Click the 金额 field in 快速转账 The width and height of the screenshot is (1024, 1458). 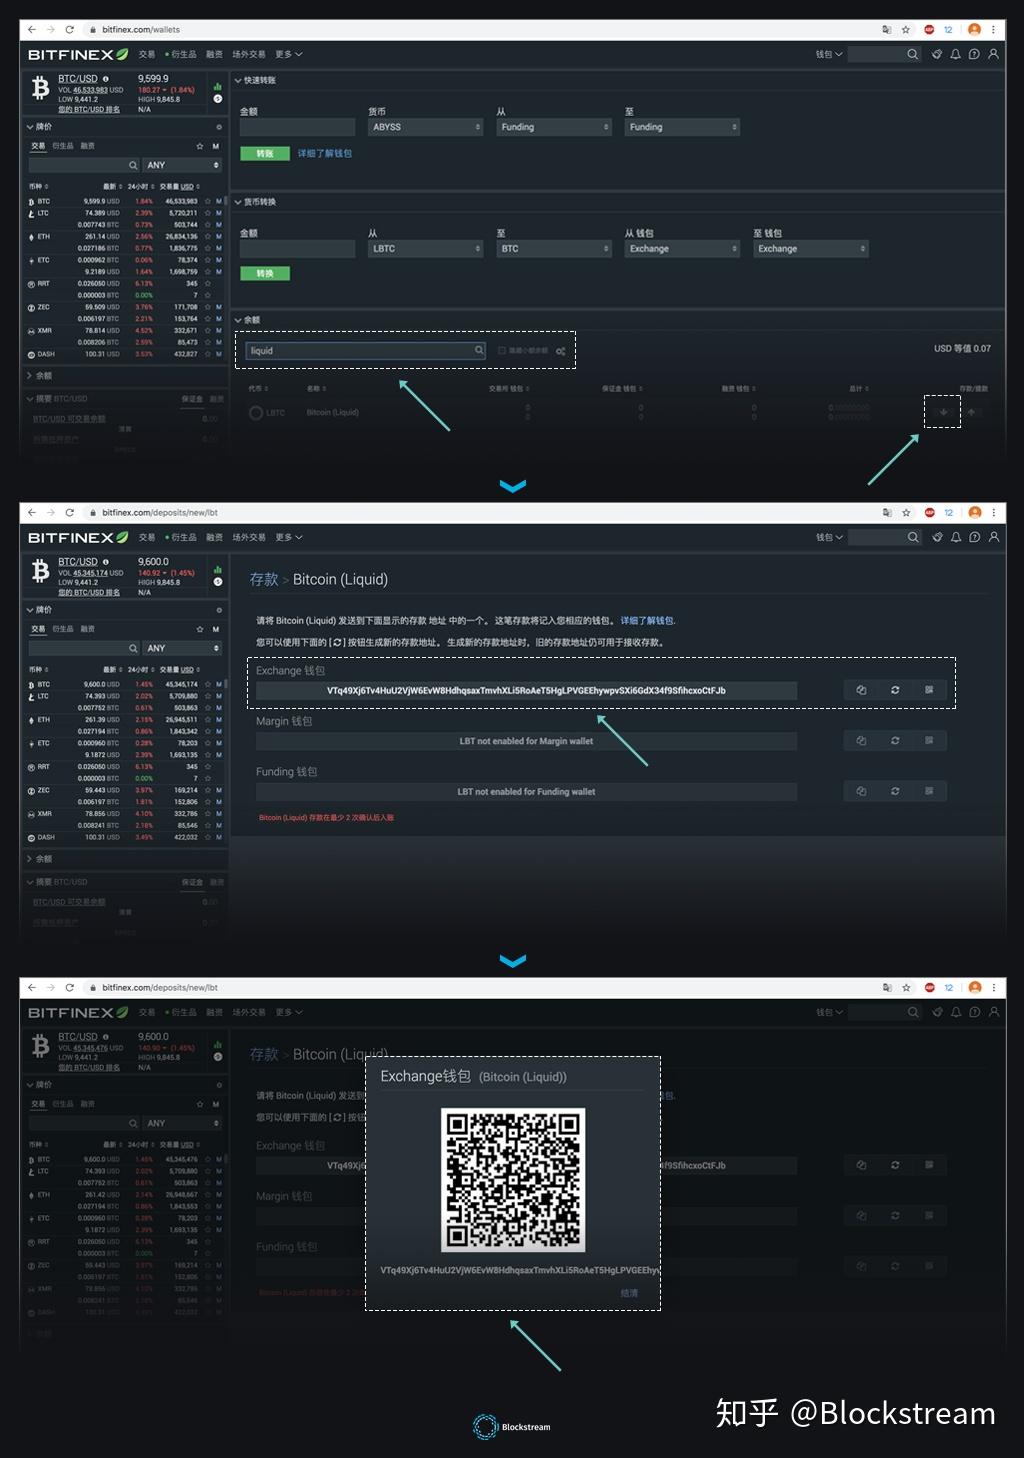click(x=297, y=127)
